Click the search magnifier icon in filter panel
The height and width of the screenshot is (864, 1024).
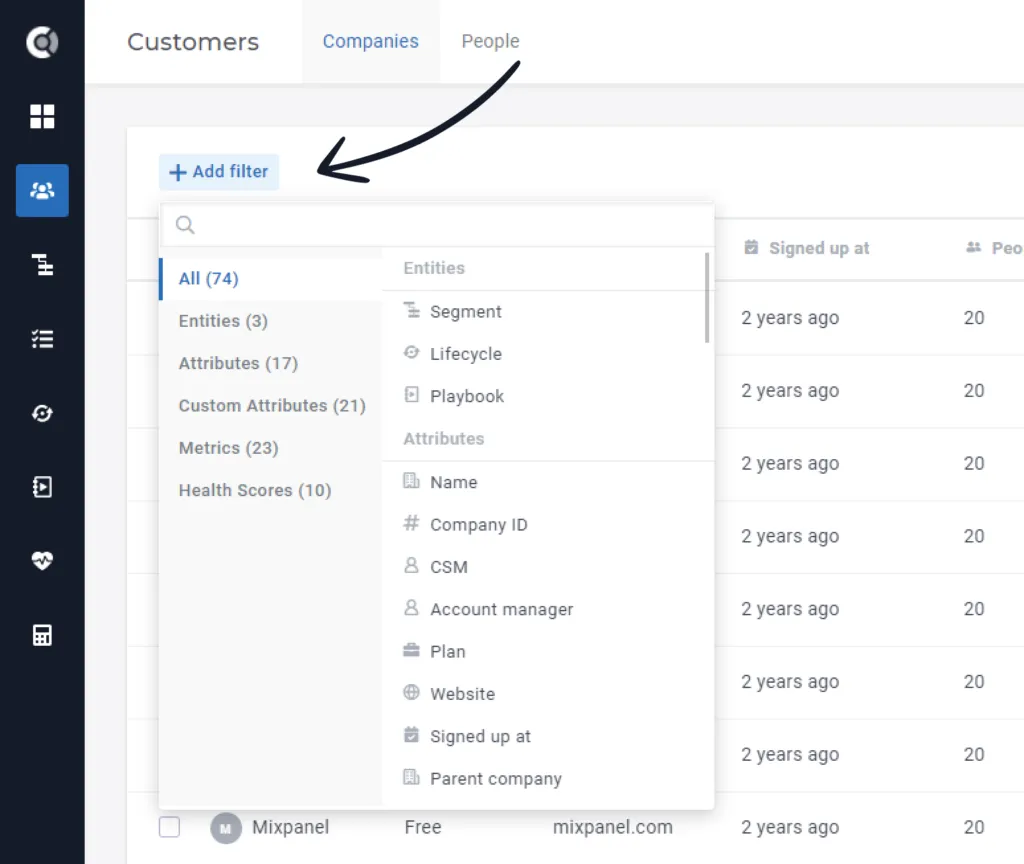185,225
